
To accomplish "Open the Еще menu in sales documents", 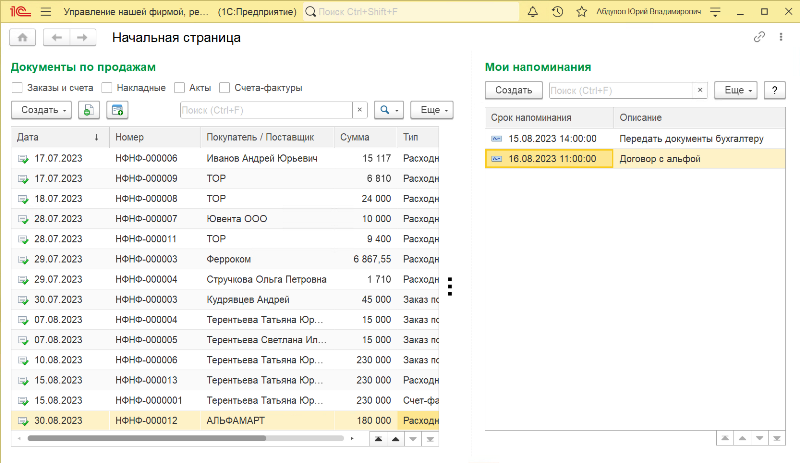I will point(432,110).
